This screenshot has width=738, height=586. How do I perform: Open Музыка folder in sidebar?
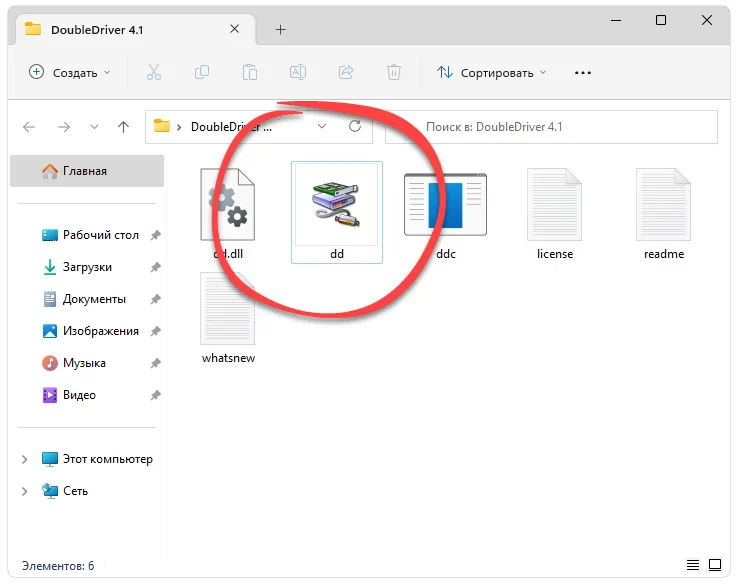(84, 363)
